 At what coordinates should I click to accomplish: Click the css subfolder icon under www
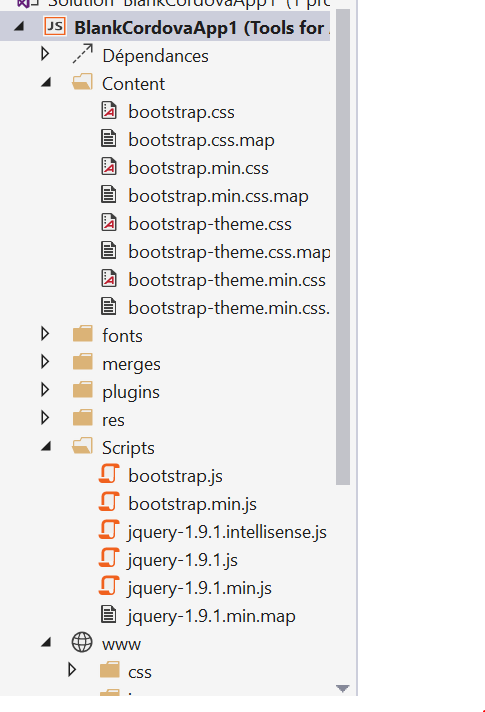(x=109, y=671)
